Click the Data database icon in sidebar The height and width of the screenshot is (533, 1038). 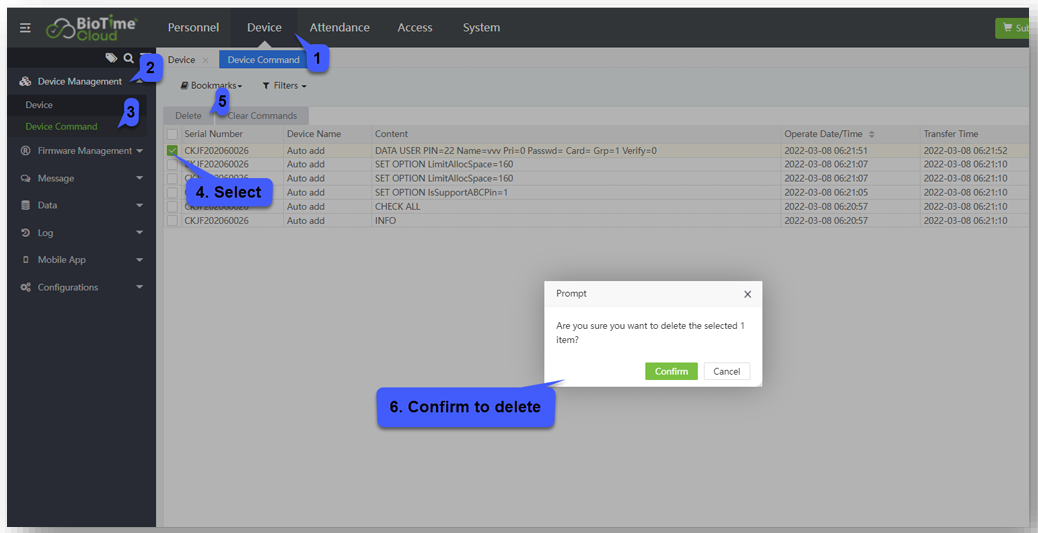tap(25, 205)
